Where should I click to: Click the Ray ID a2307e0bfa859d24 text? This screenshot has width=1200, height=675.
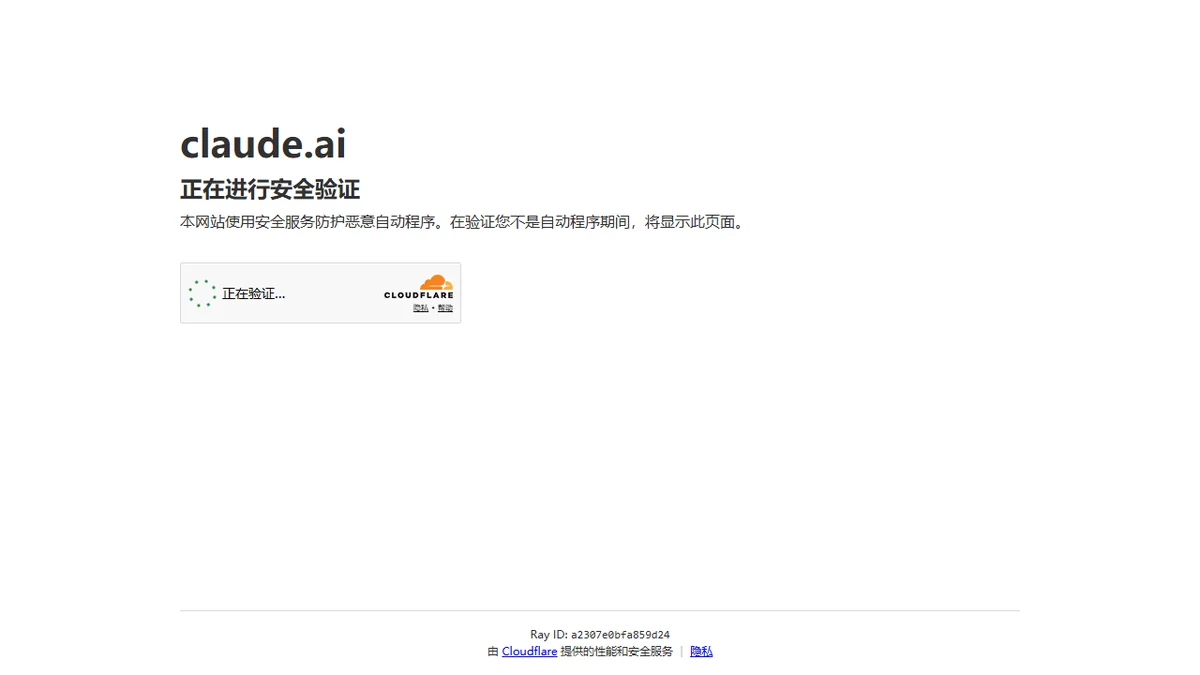point(600,635)
